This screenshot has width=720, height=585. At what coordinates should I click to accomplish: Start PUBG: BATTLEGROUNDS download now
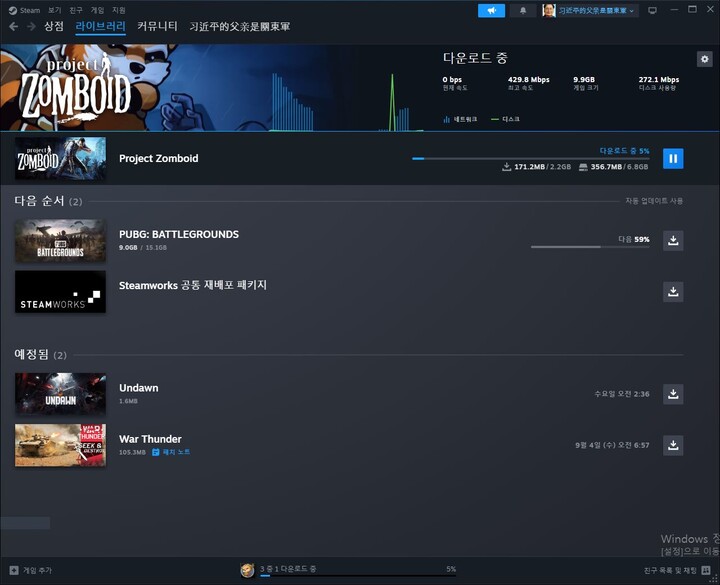673,241
